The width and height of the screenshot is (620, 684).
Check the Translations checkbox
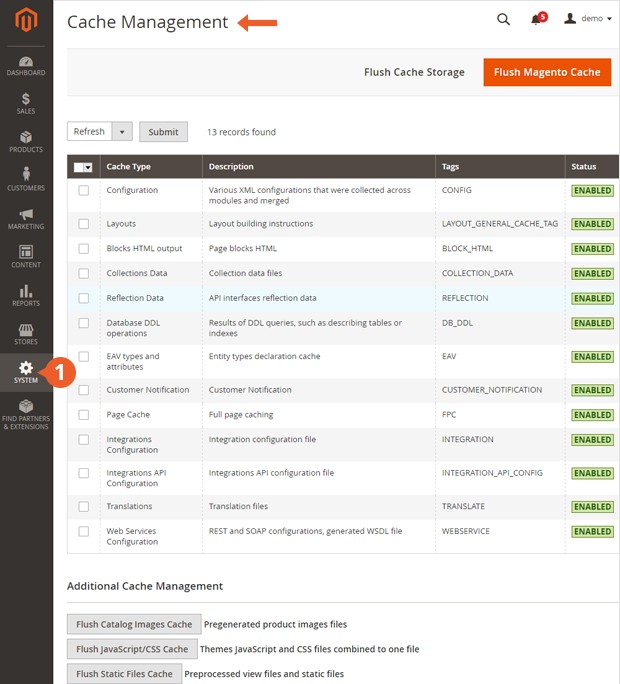tap(84, 506)
